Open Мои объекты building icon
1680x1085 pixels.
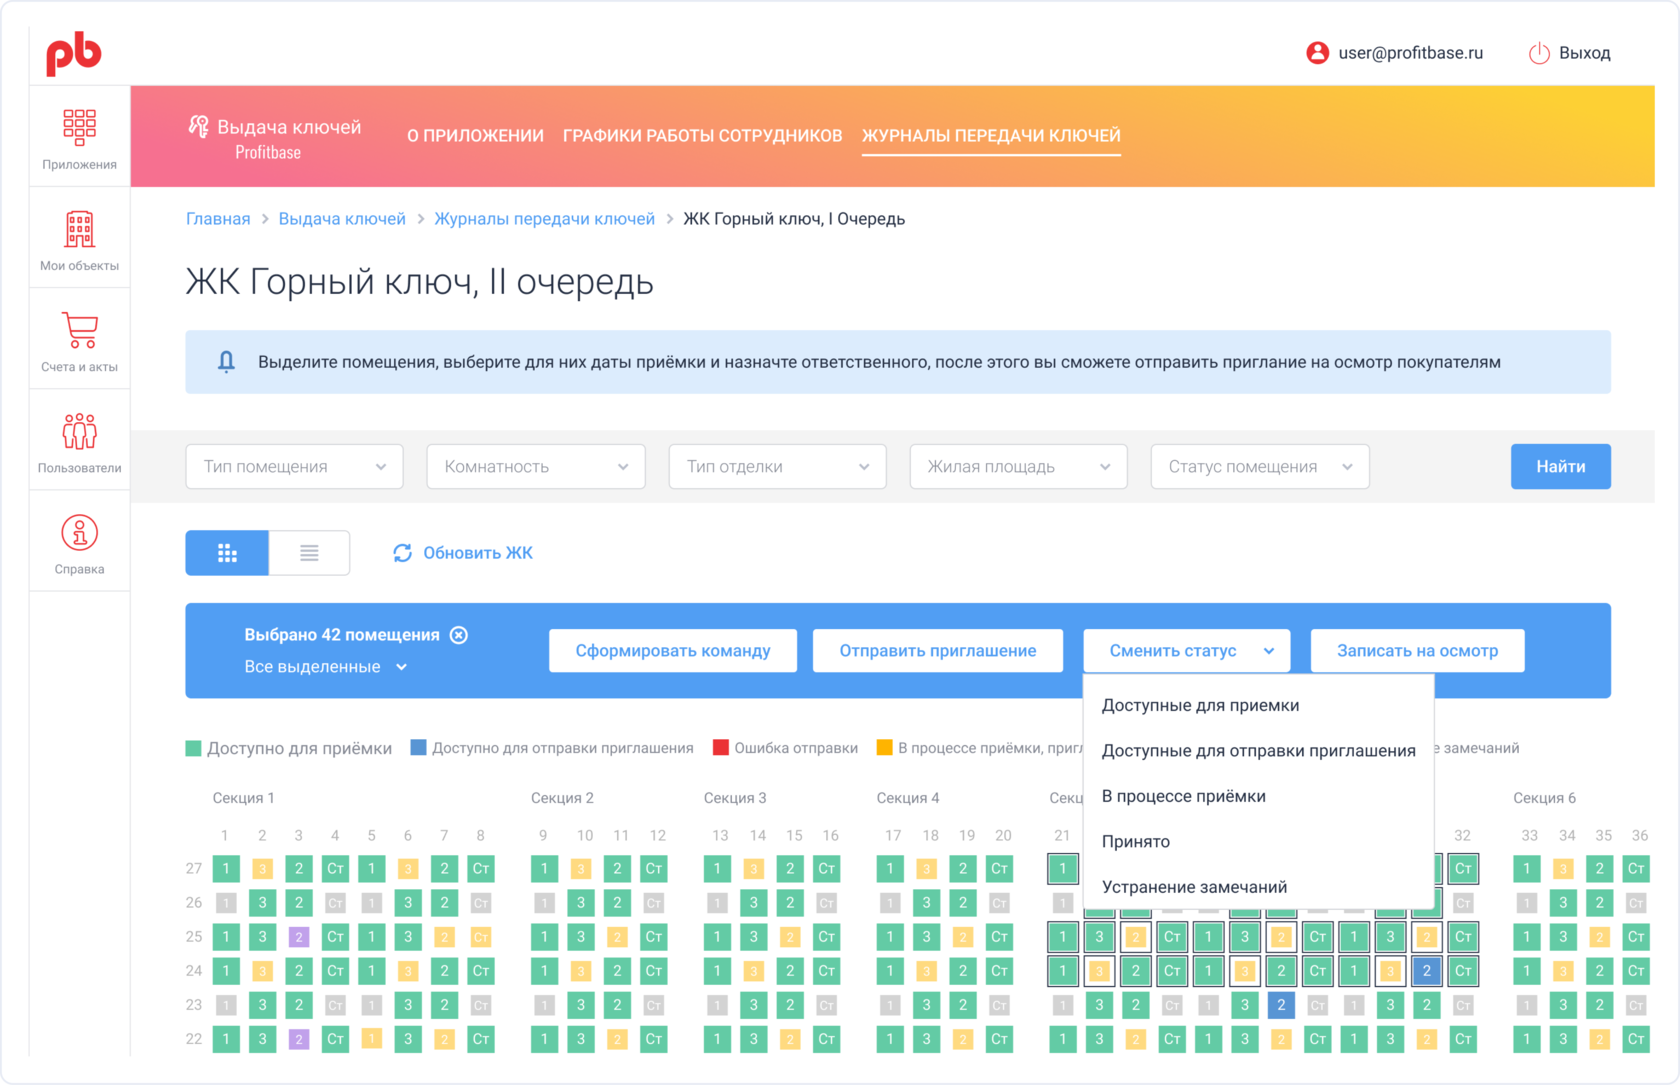[x=79, y=229]
